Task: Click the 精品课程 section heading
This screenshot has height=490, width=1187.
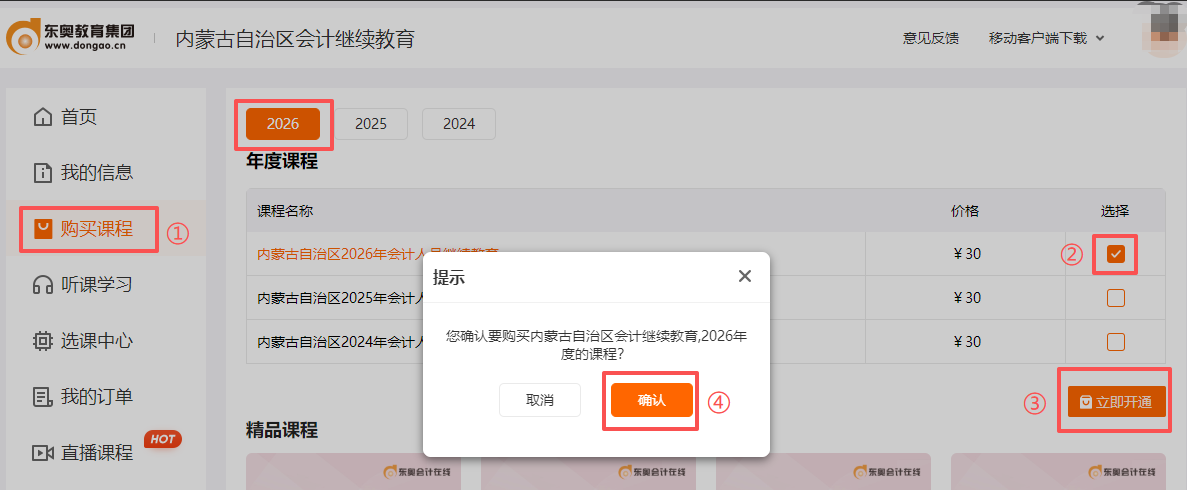Action: (x=282, y=430)
